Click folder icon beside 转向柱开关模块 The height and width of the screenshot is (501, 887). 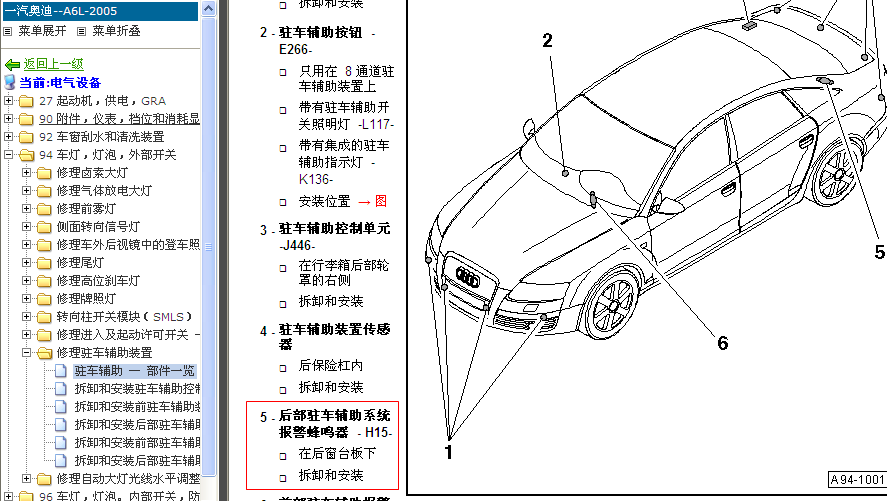tap(44, 317)
